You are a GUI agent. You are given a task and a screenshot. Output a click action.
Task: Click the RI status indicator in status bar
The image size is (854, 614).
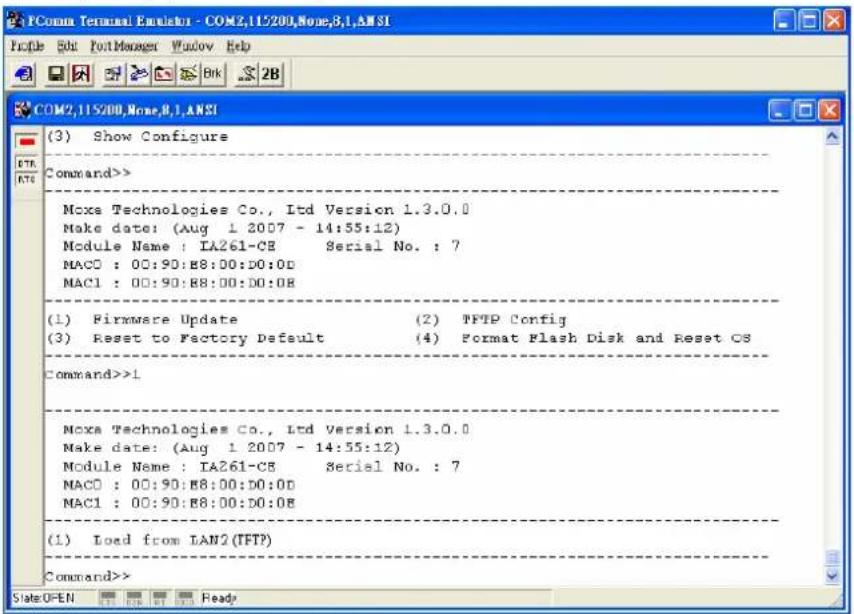(160, 598)
